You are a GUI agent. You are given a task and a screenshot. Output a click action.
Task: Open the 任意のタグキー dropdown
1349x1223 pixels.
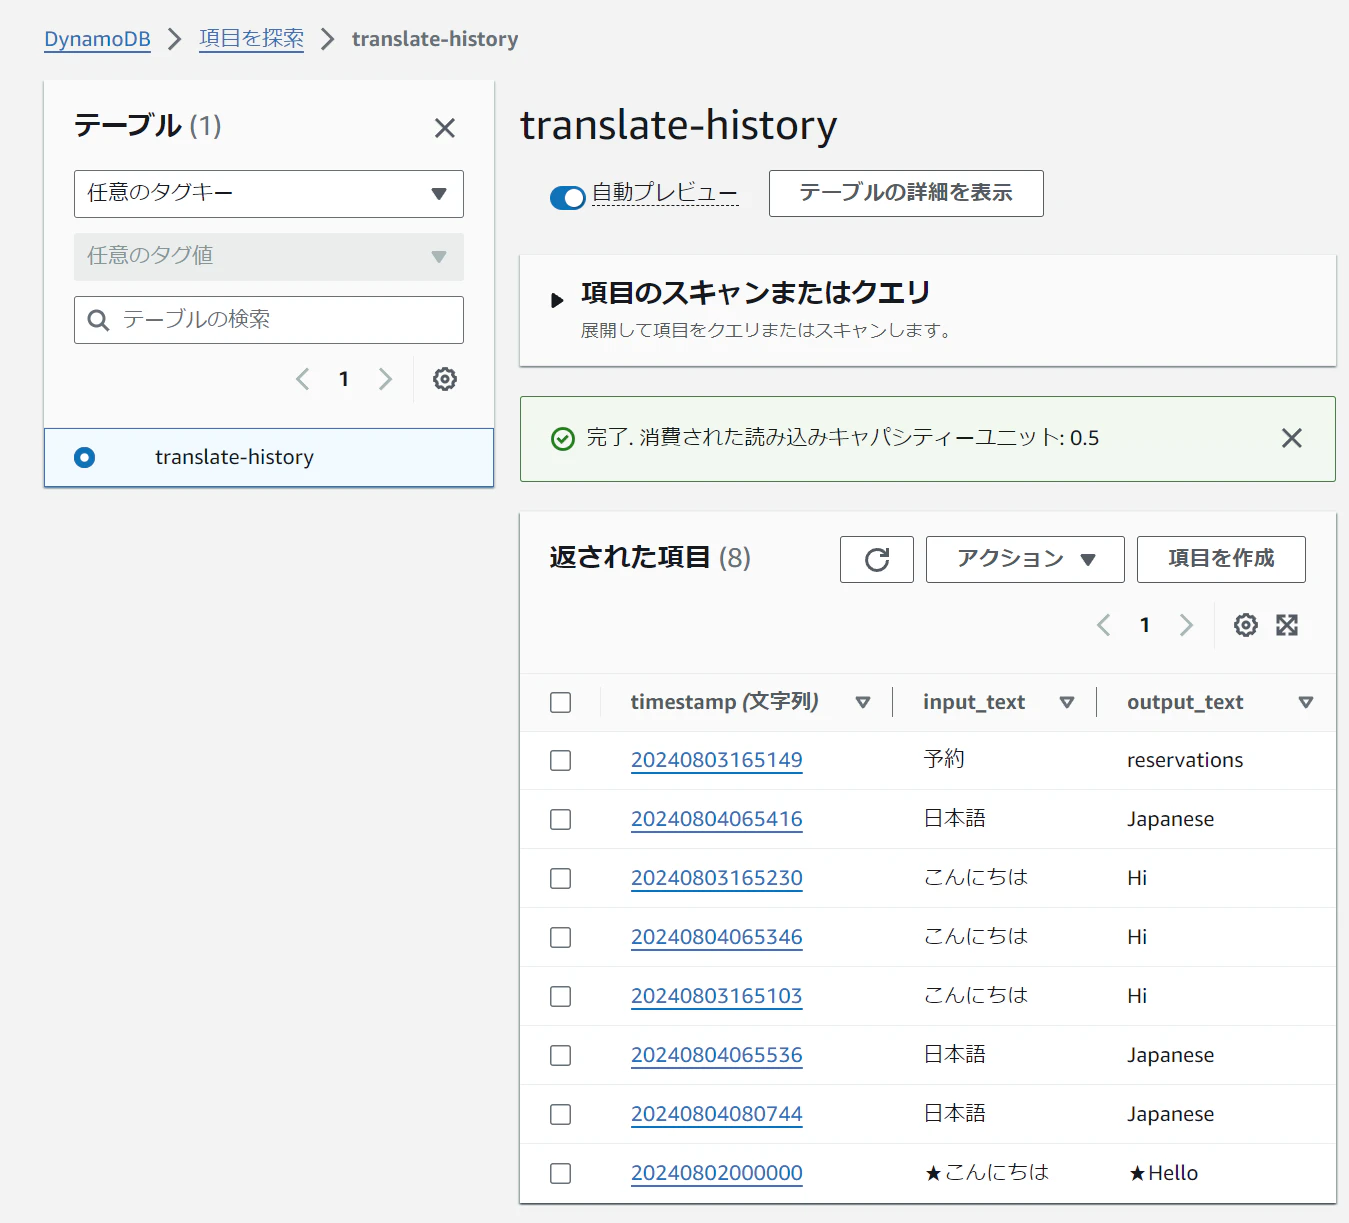[269, 194]
